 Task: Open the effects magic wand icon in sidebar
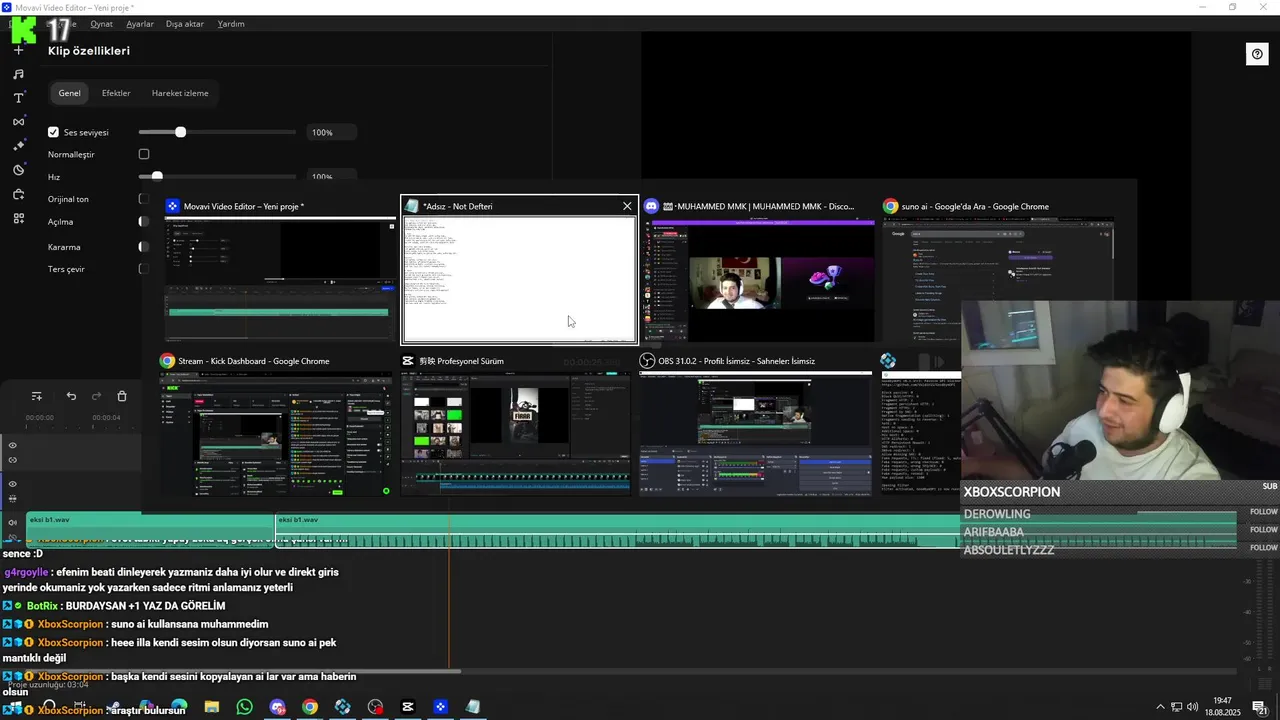(x=18, y=146)
